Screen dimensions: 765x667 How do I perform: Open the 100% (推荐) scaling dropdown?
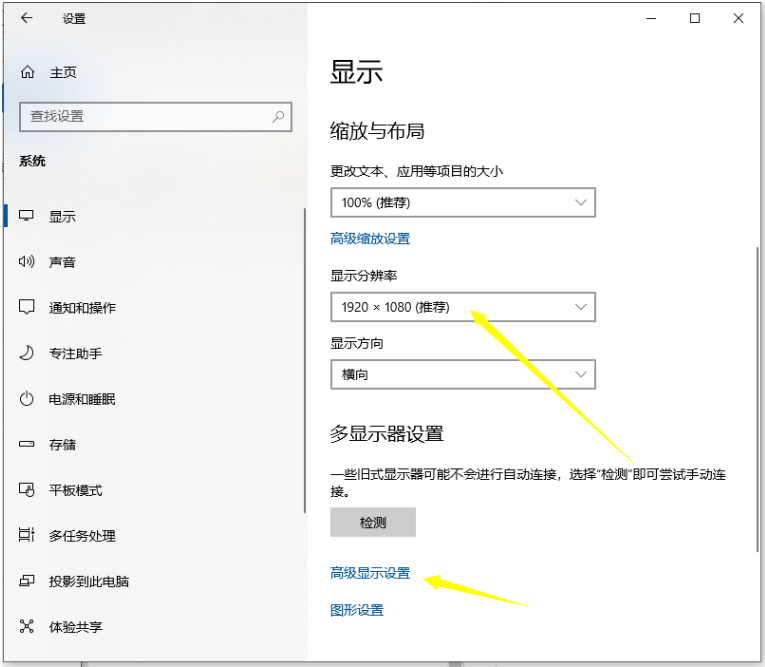[463, 202]
